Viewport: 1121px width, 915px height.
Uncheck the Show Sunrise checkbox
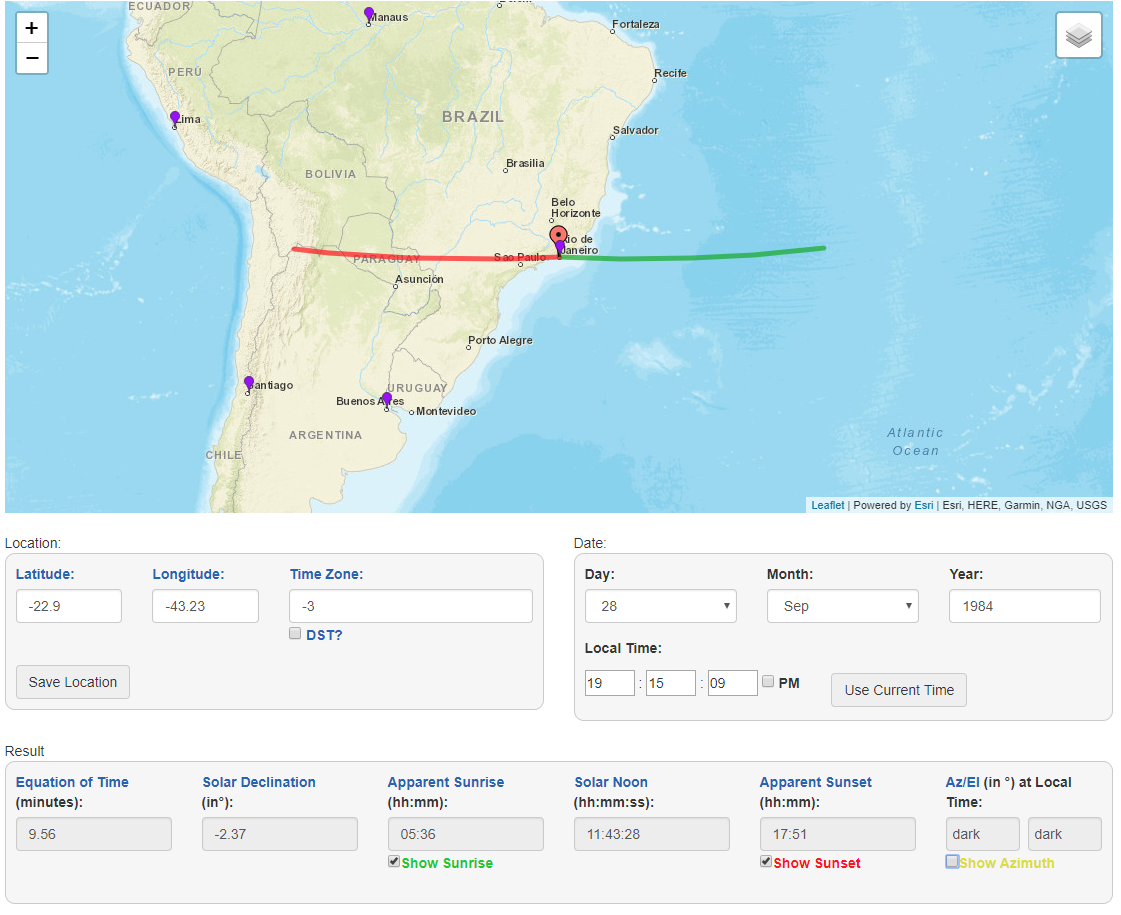[x=394, y=862]
